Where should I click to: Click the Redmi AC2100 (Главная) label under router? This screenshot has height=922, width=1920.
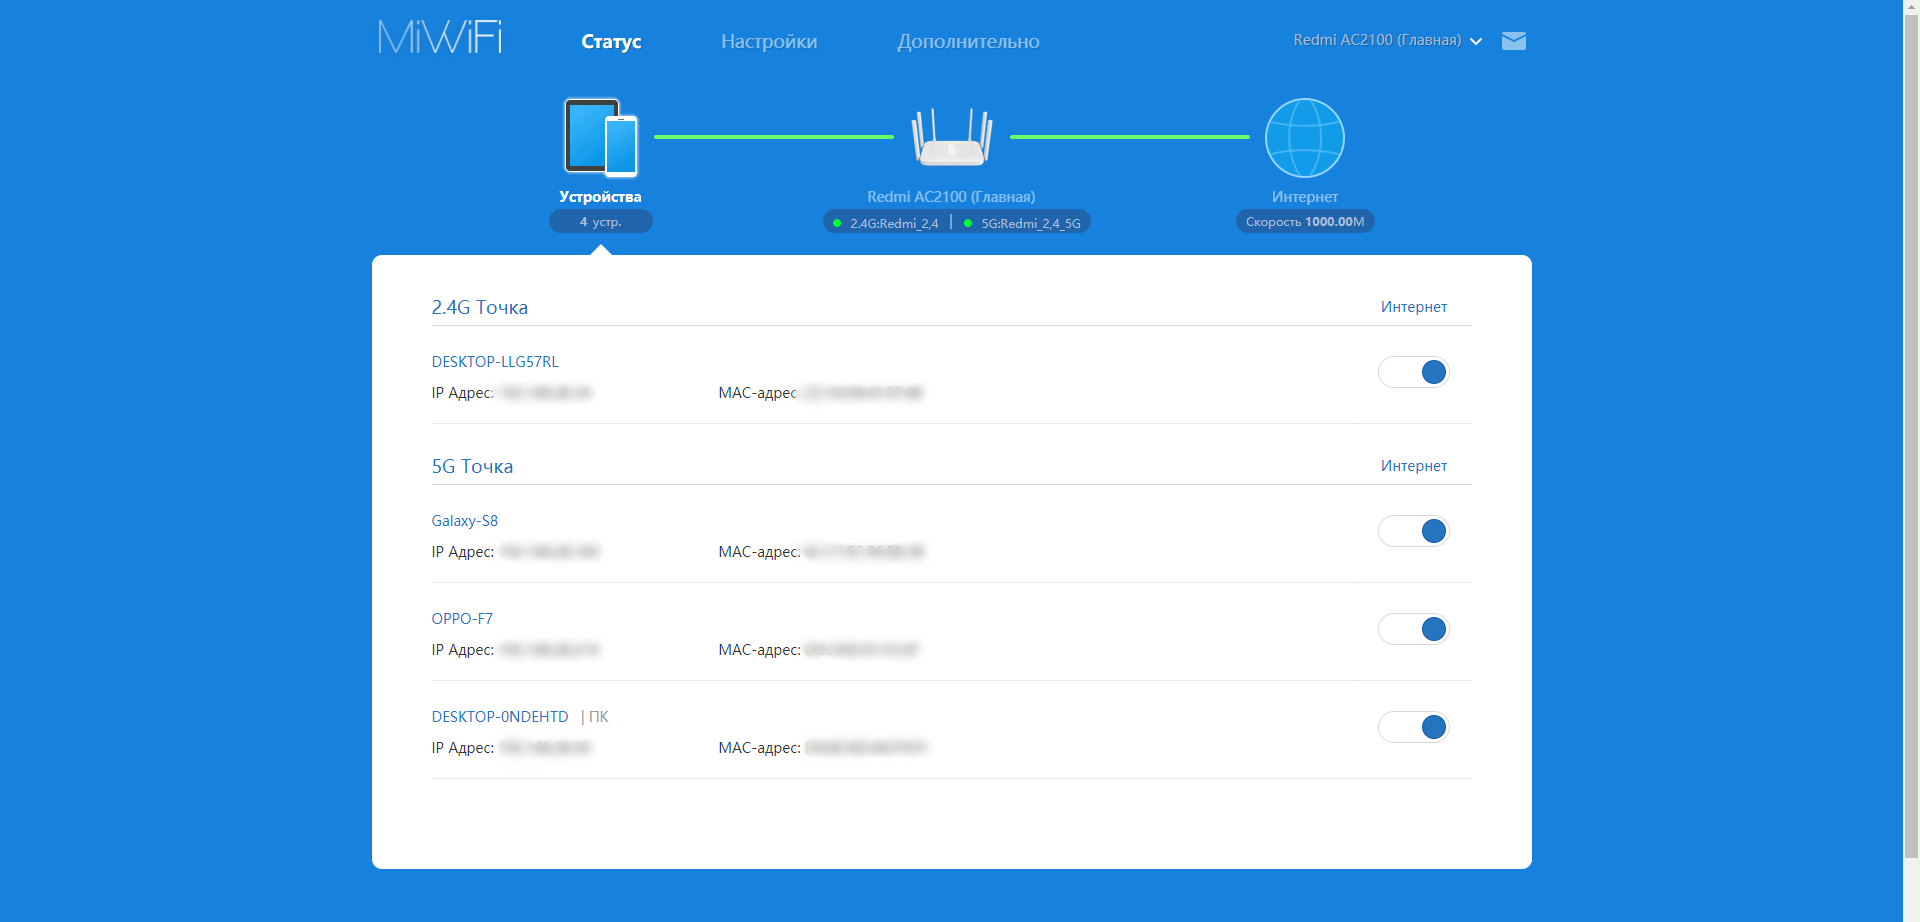tap(951, 196)
